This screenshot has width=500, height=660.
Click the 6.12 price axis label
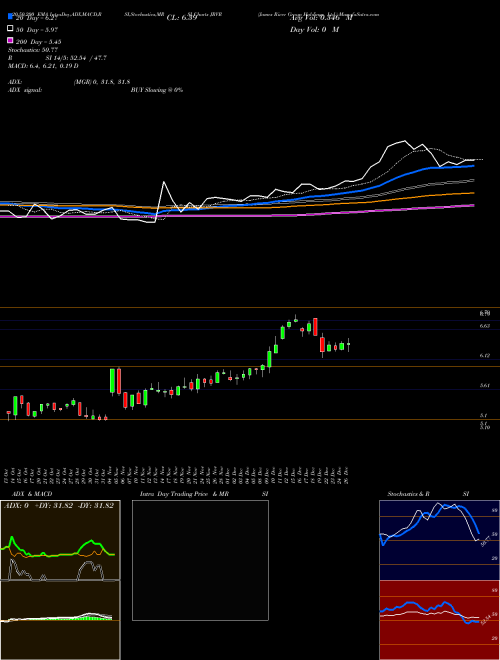point(485,356)
